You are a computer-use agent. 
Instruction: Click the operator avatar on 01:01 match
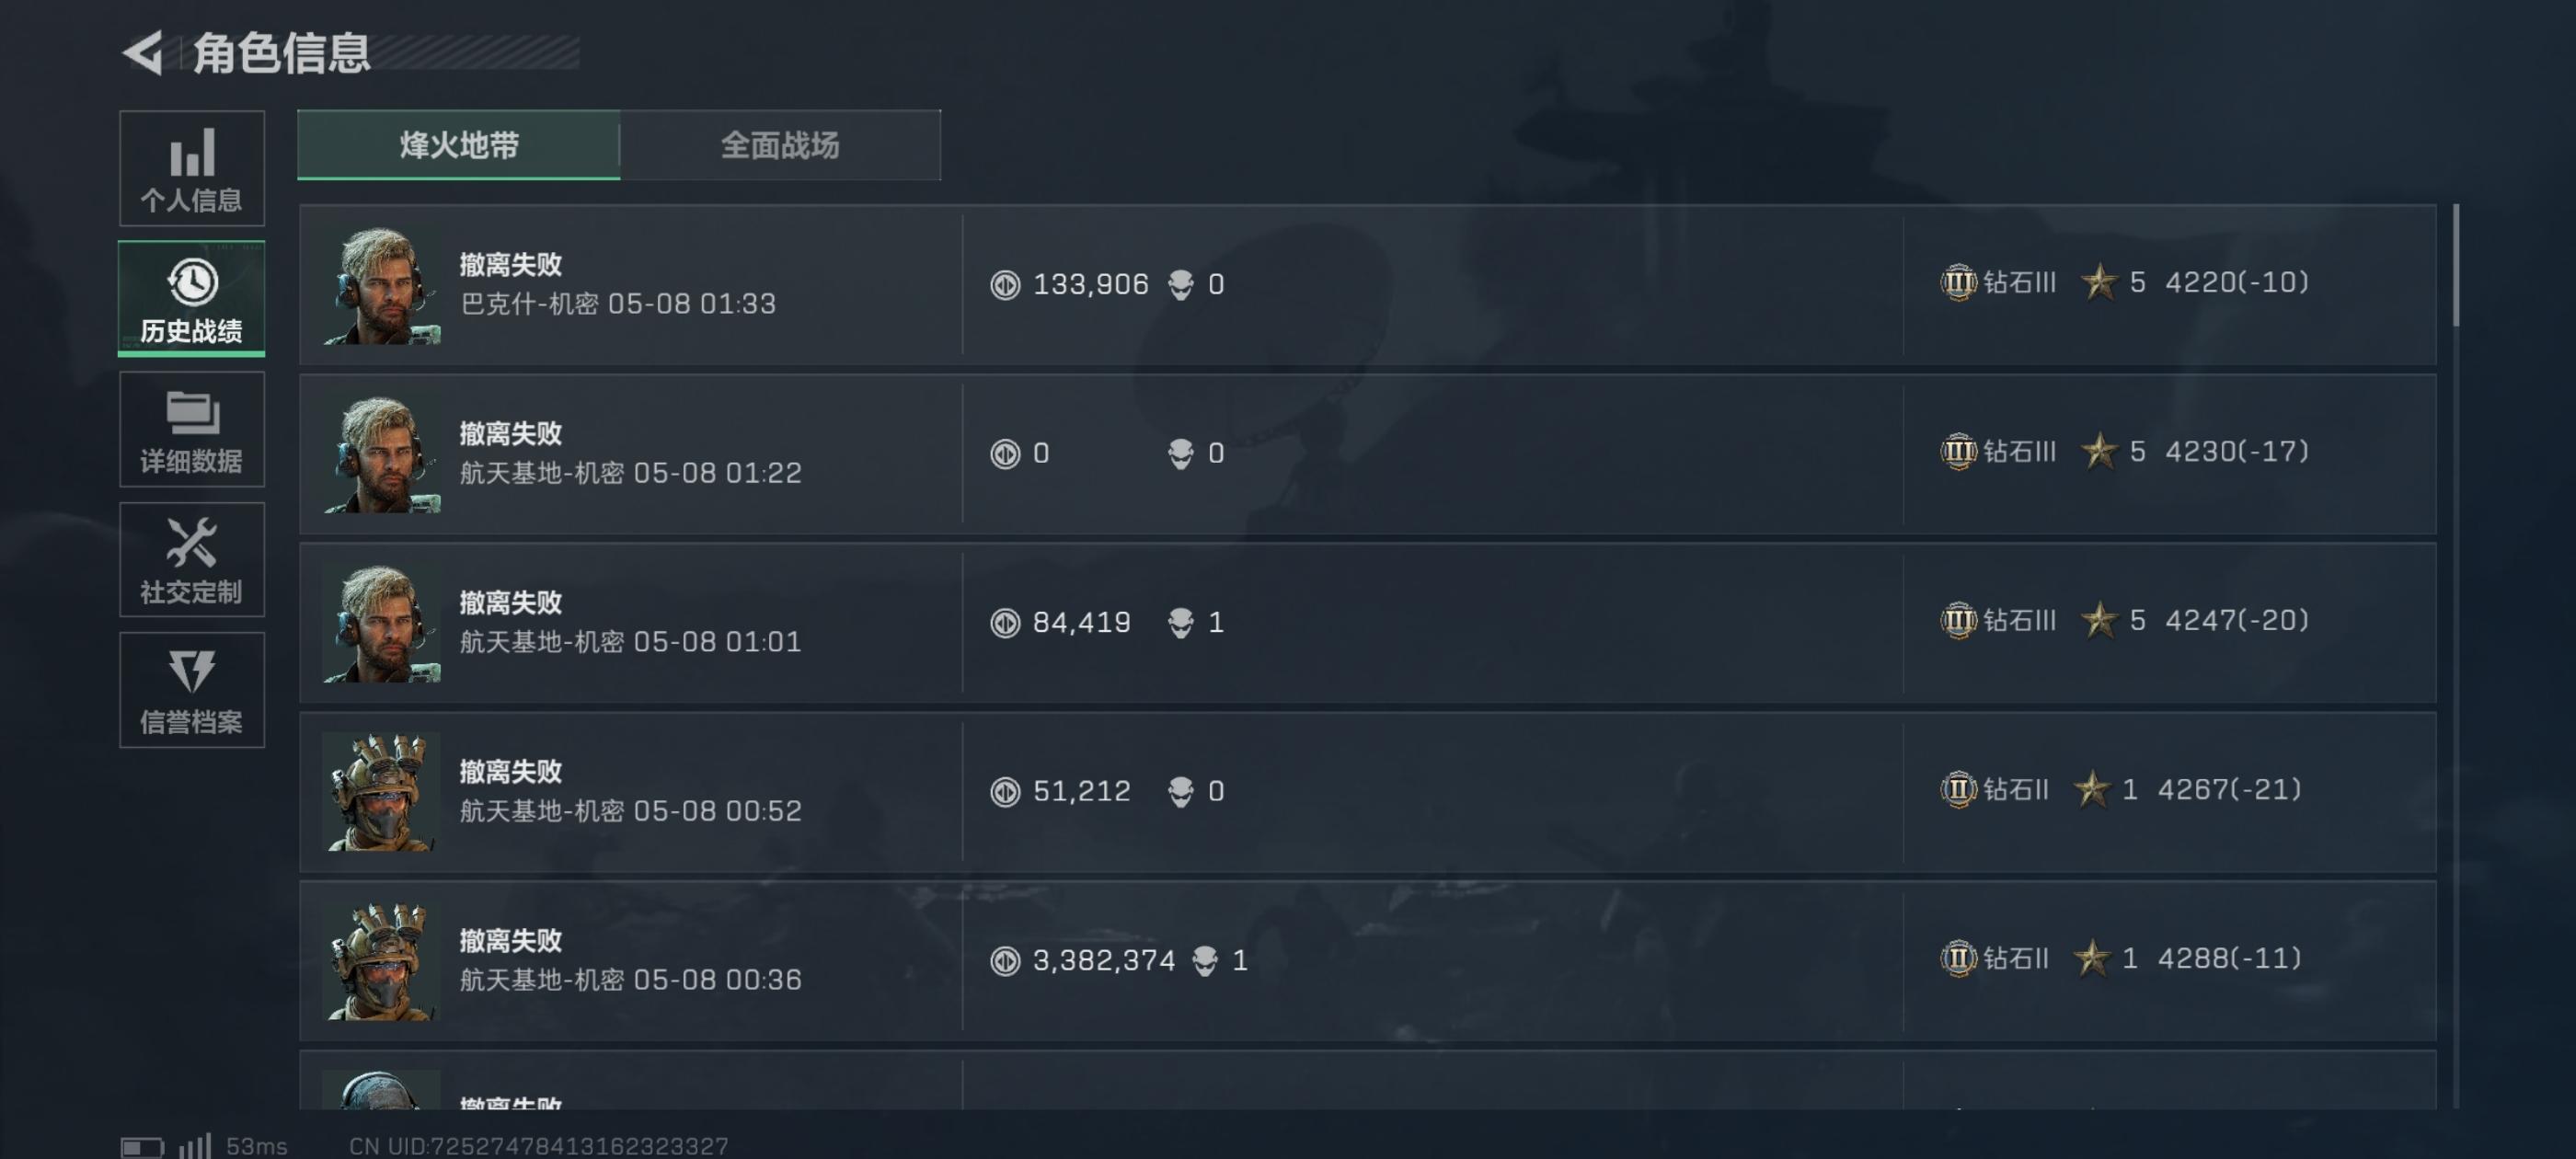click(381, 623)
